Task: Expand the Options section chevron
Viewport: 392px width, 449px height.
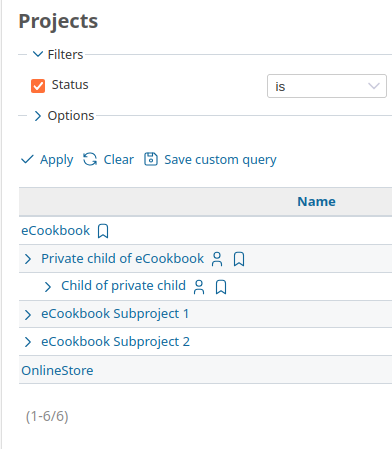Action: click(x=38, y=116)
